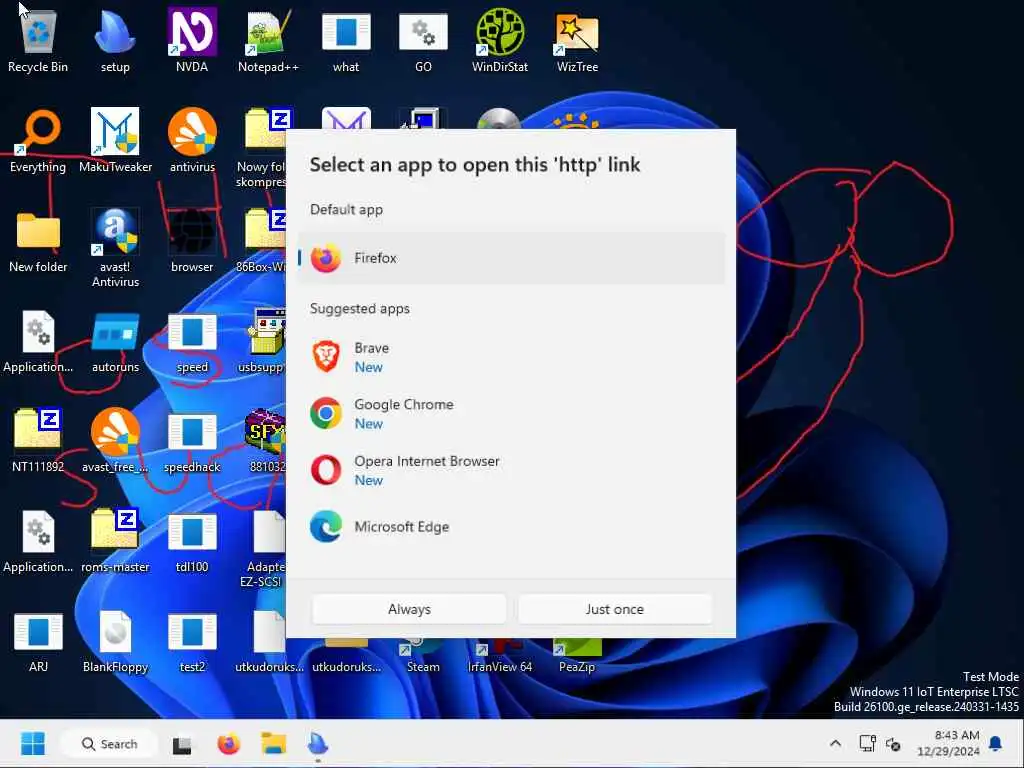This screenshot has height=768, width=1024.
Task: Launch PeaZip desktop shortcut
Action: [x=577, y=656]
